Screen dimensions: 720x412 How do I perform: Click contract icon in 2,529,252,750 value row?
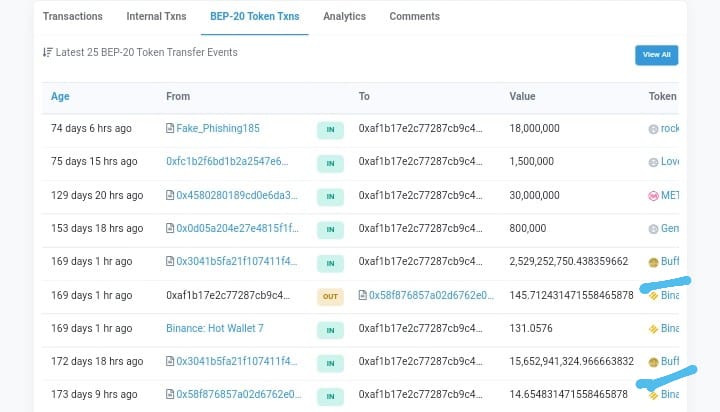tap(170, 261)
